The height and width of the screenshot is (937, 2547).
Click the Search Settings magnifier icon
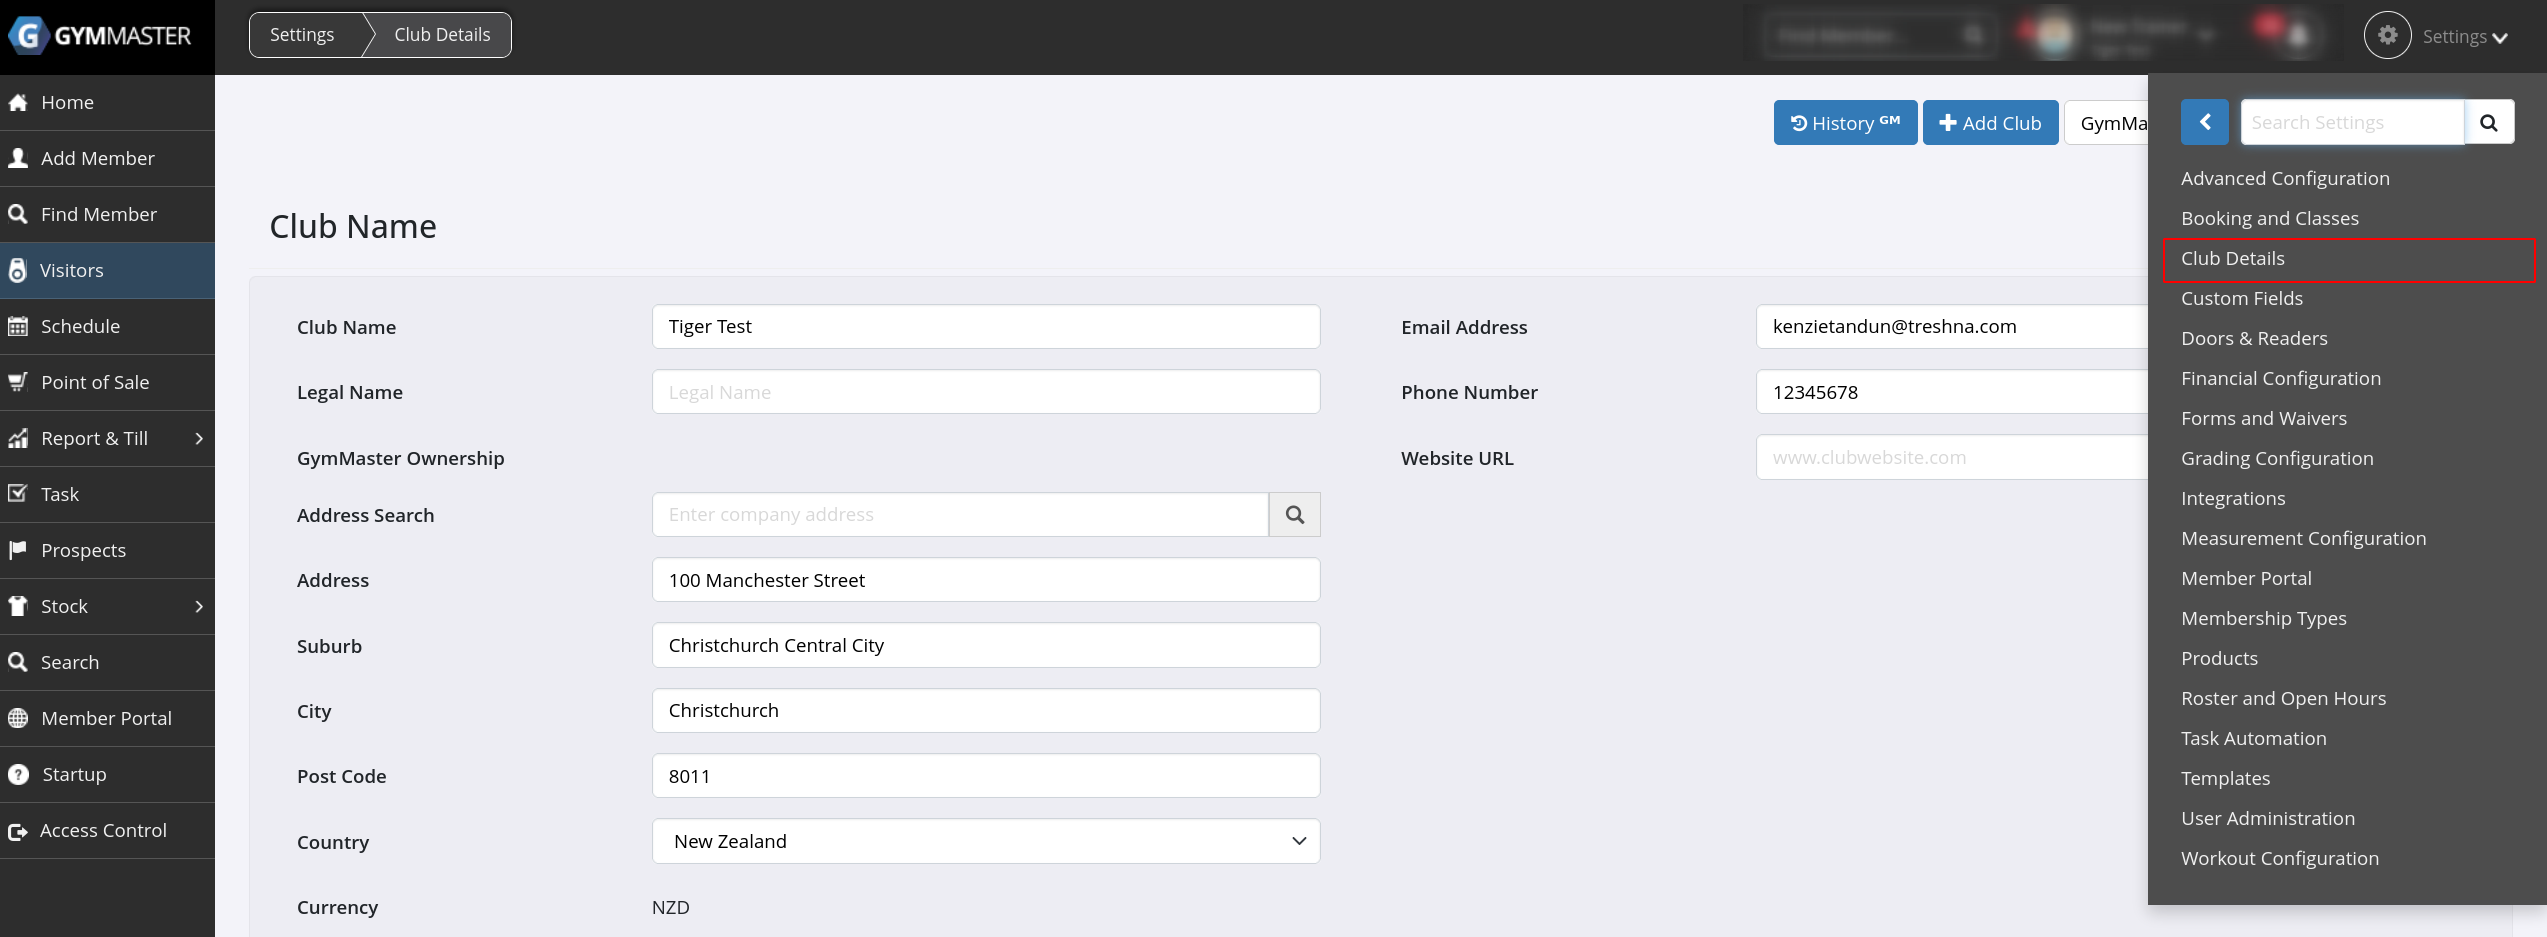pyautogui.click(x=2488, y=123)
